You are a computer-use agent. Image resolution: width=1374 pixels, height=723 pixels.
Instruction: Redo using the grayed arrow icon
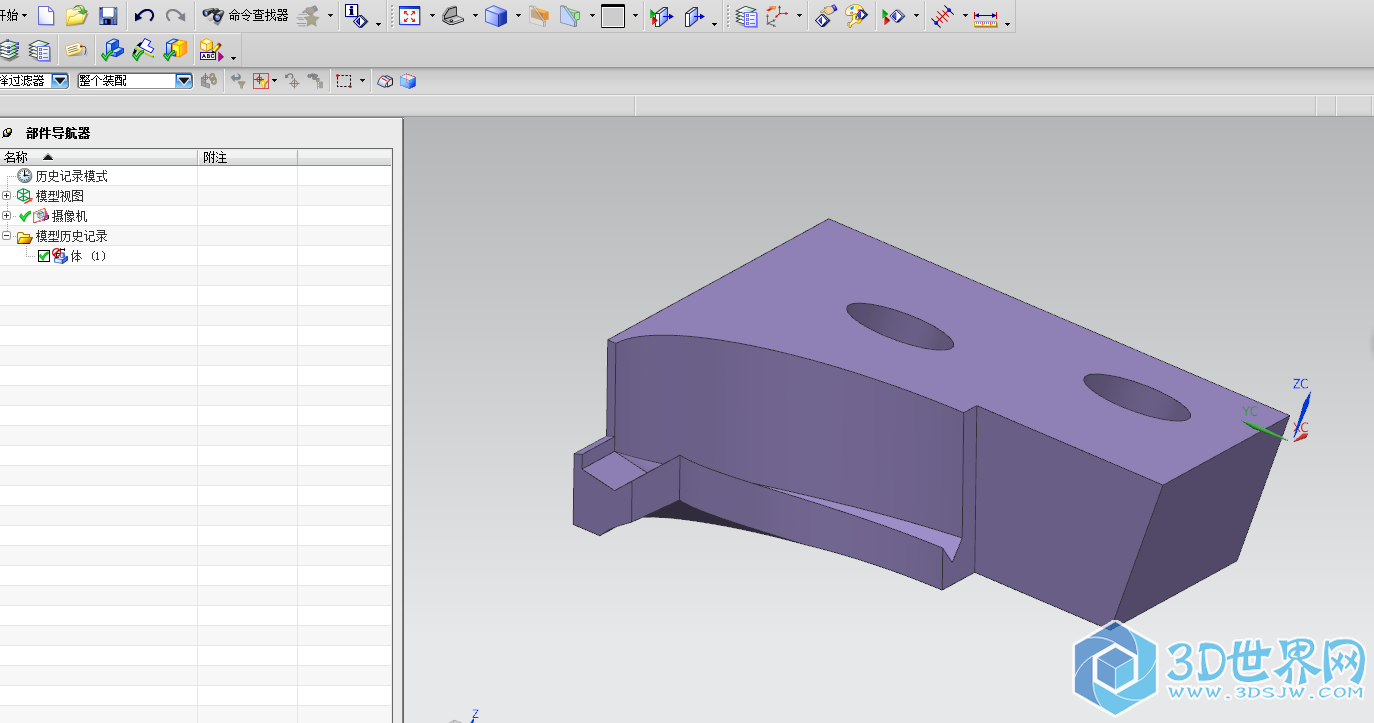pos(175,16)
